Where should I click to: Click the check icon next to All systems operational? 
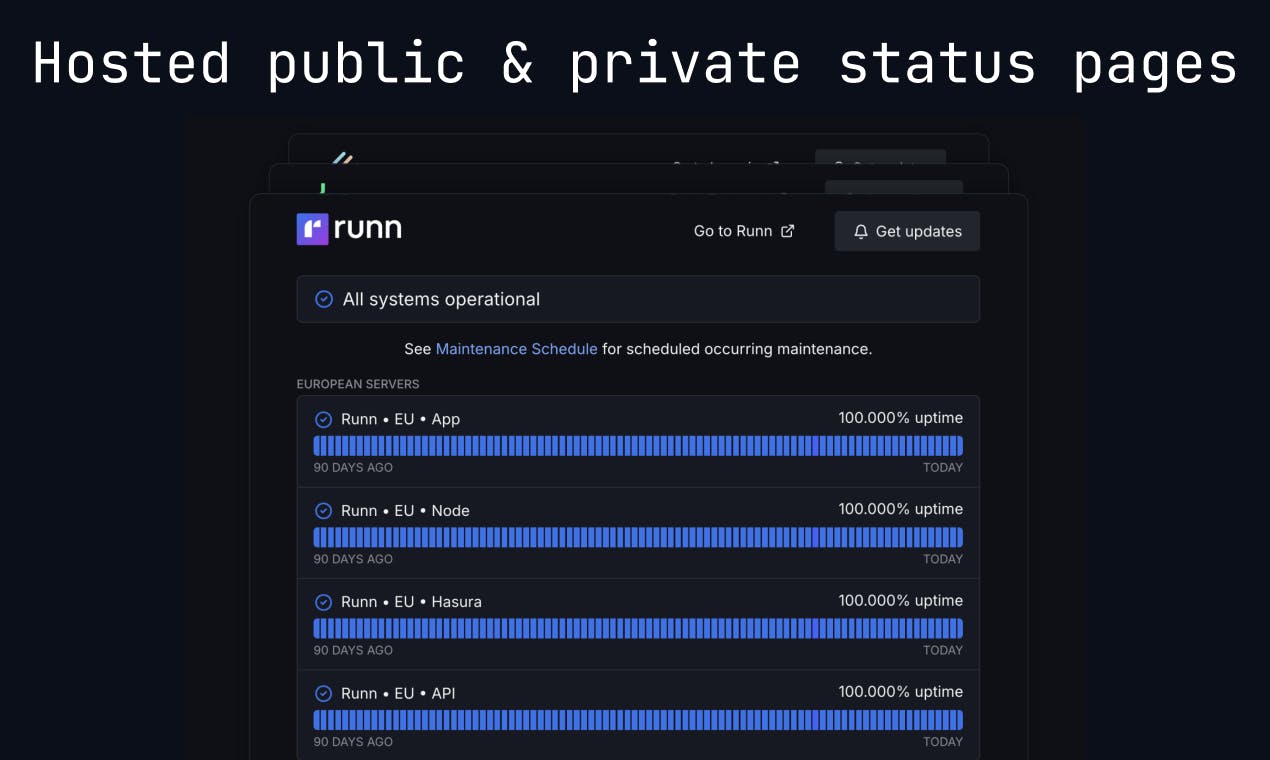[324, 299]
